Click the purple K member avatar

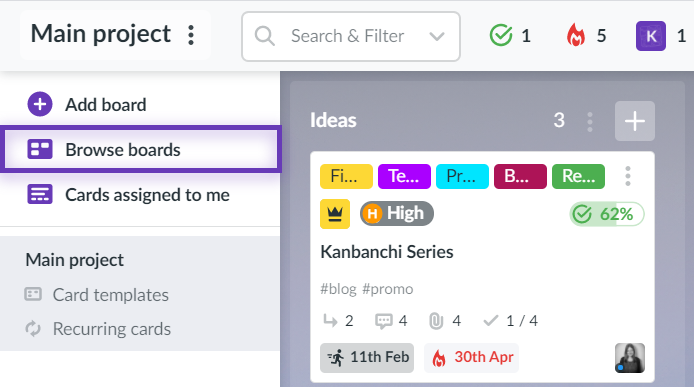tap(651, 36)
